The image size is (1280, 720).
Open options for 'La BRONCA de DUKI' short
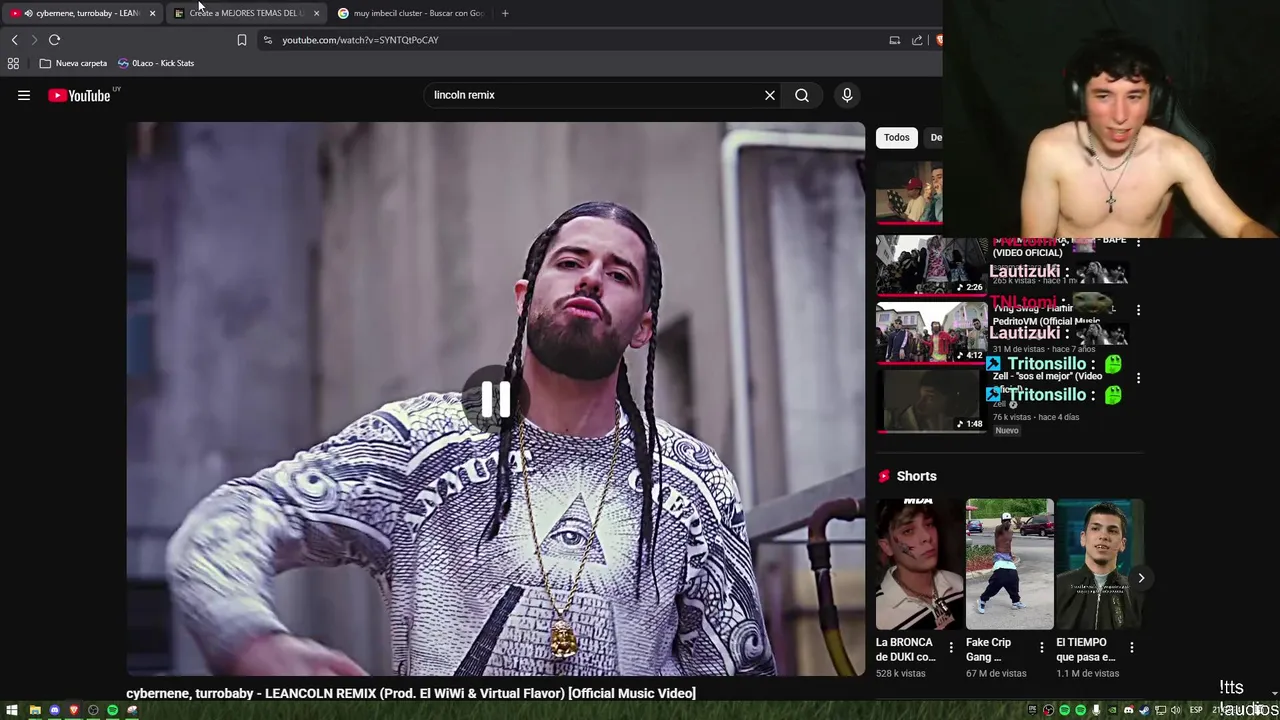point(951,648)
